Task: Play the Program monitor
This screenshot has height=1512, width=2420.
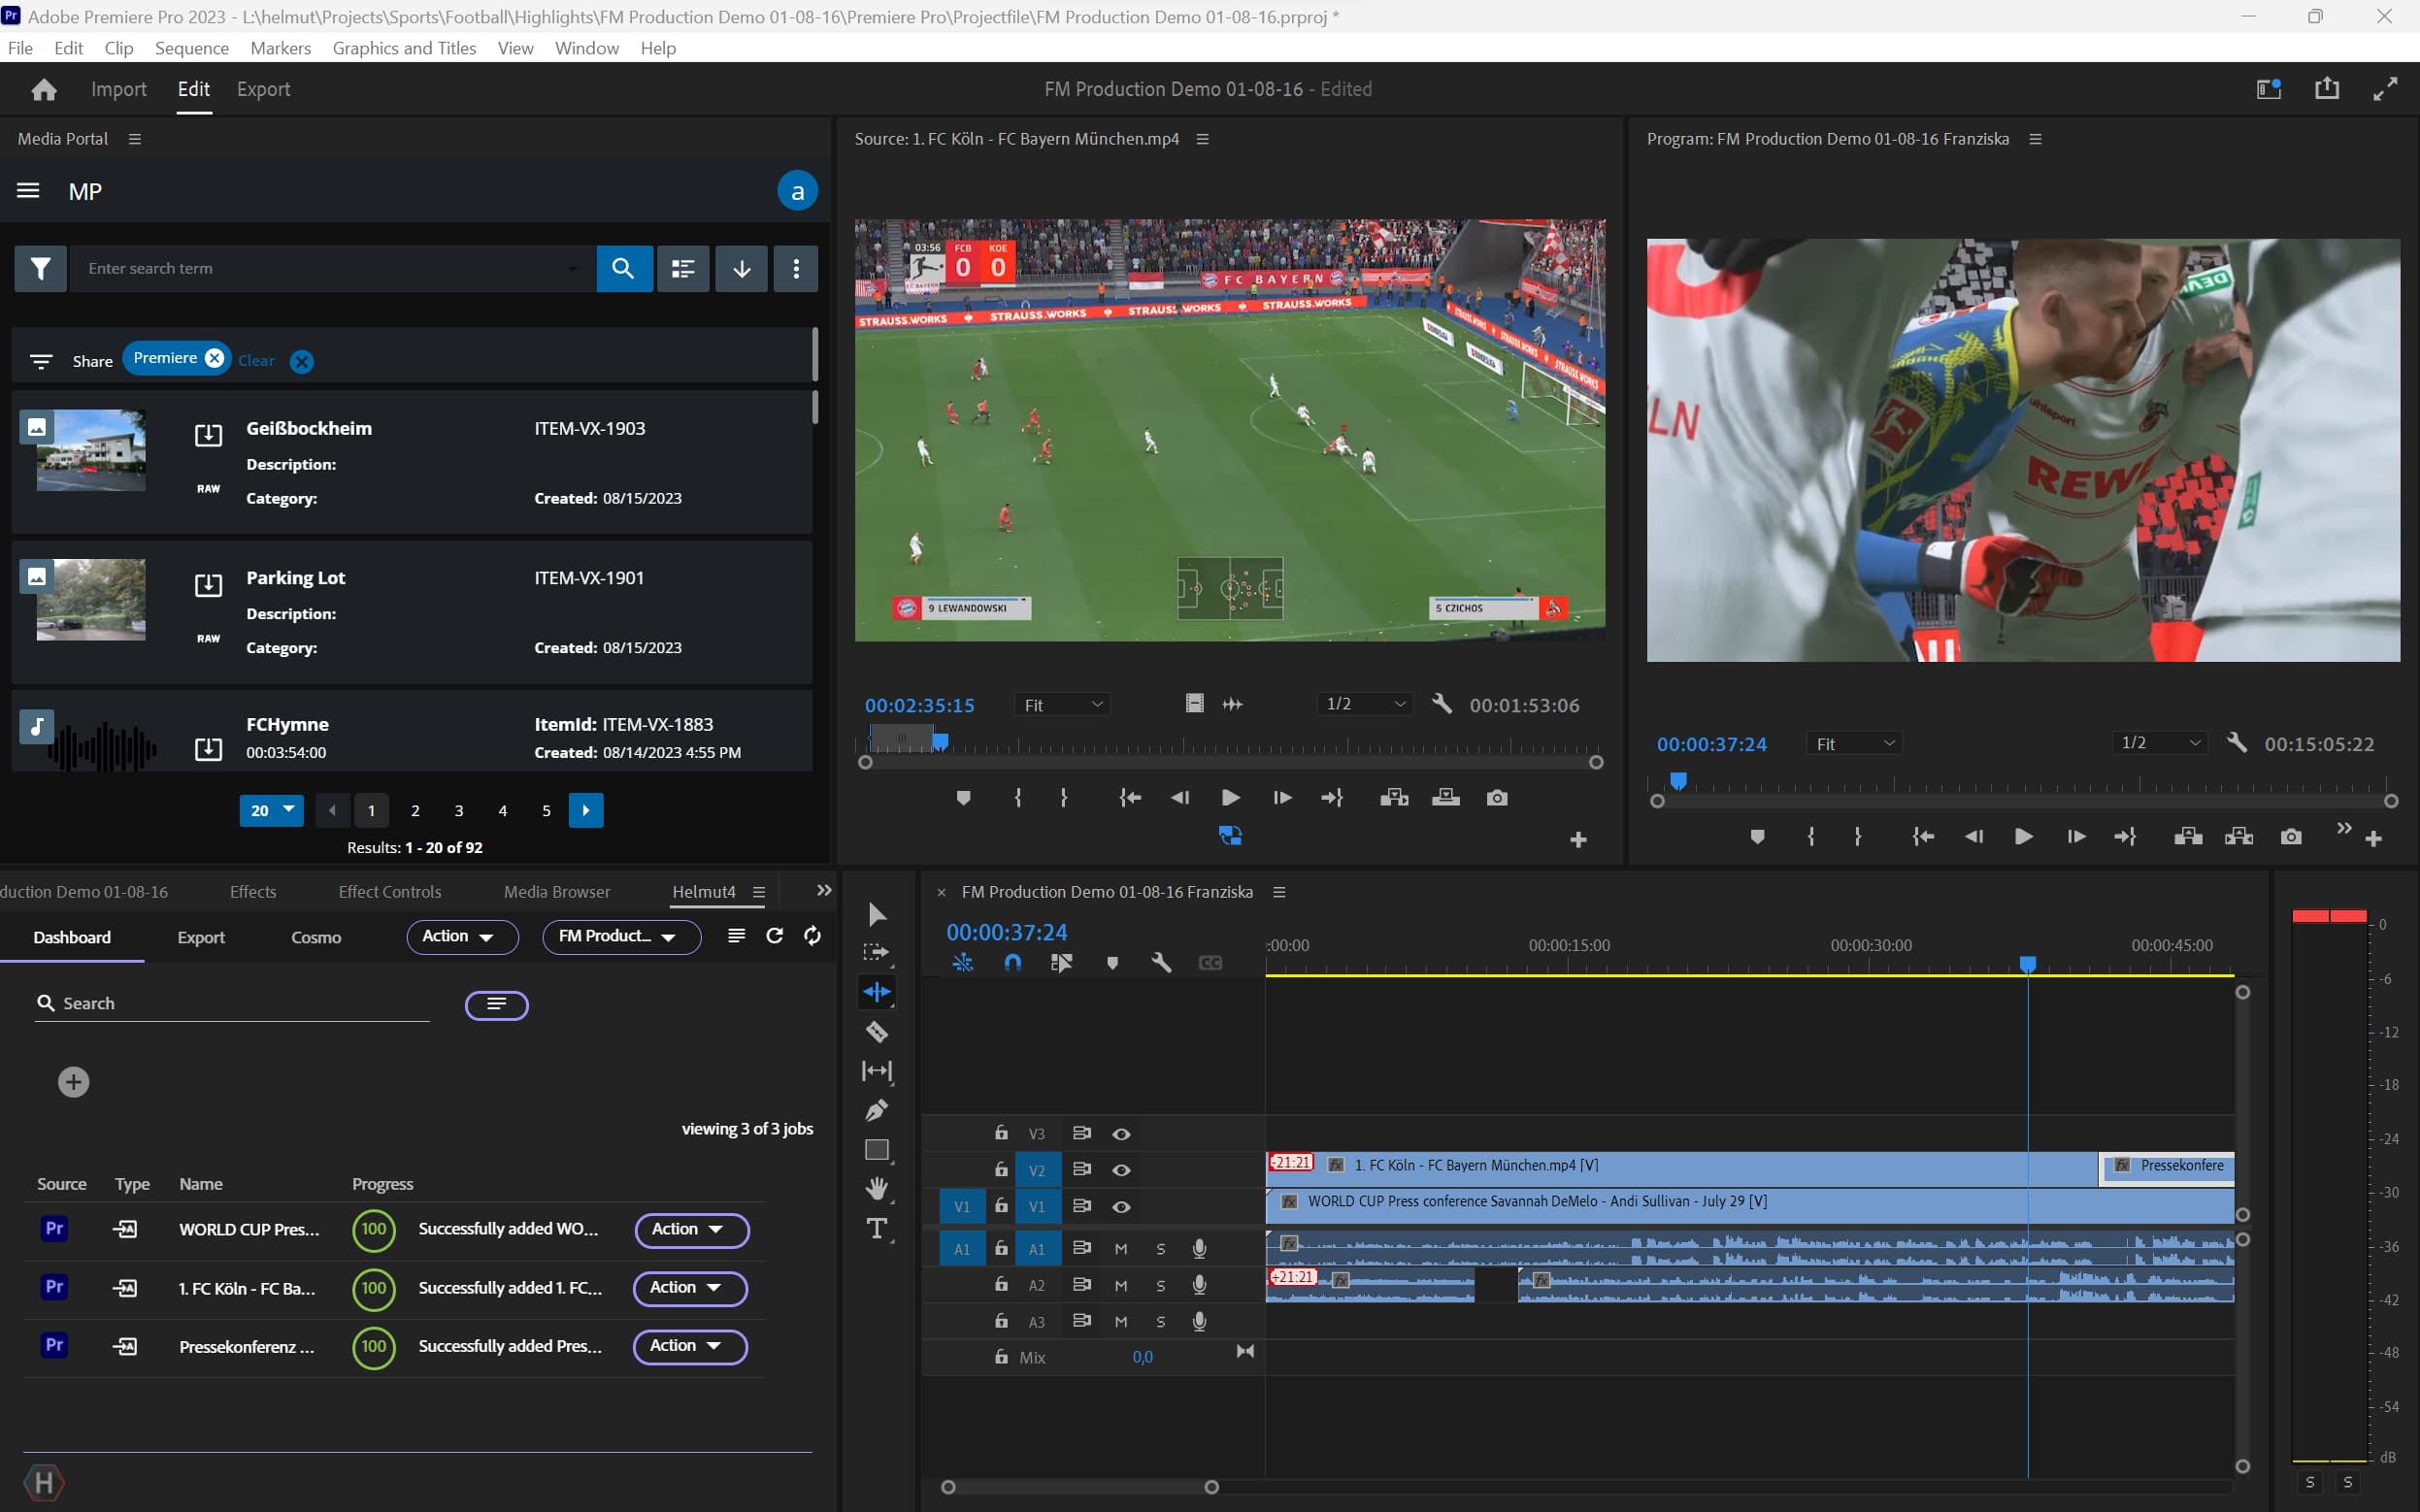Action: click(2023, 837)
